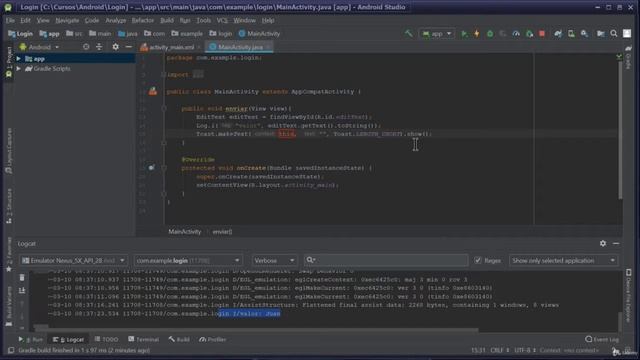Open the Gradle side panel tab
The width and height of the screenshot is (640, 360).
629,58
